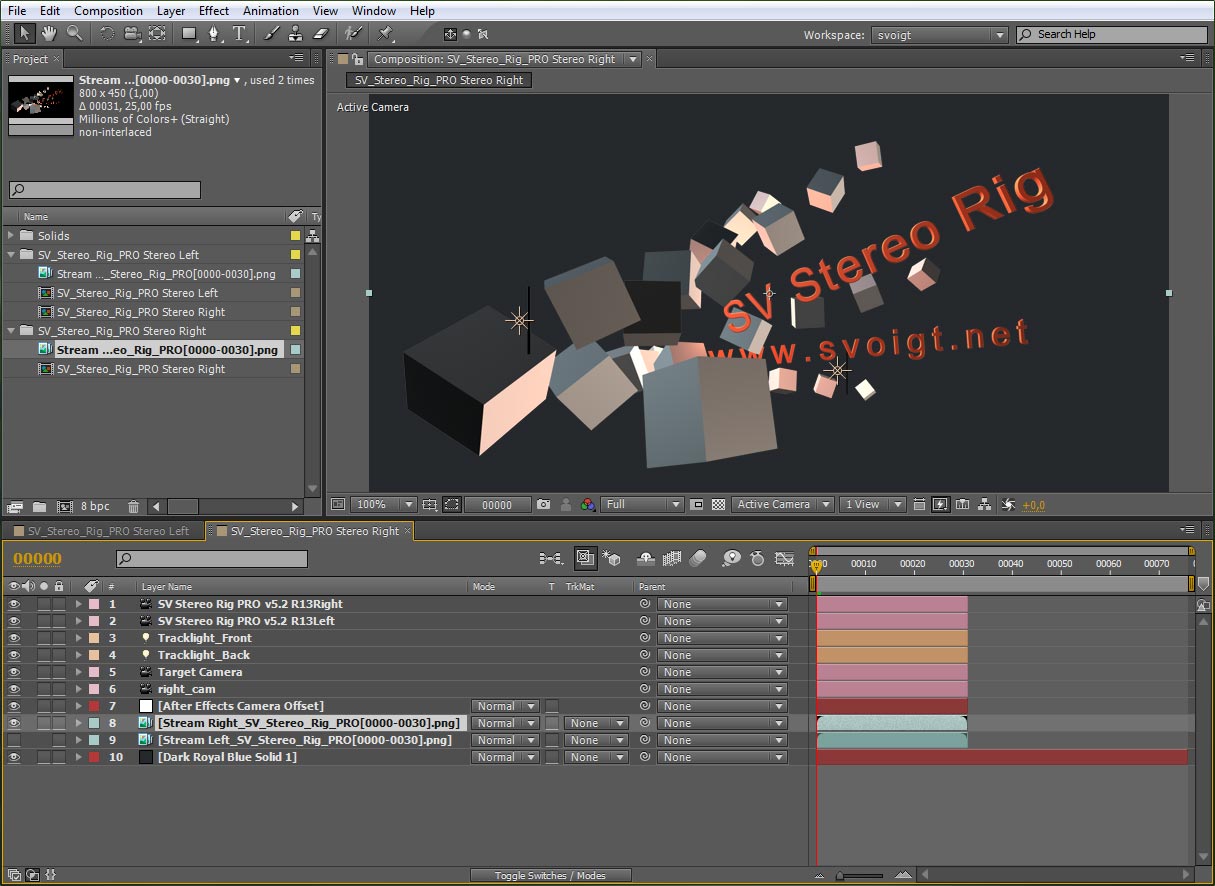Click the Project panel search field
Viewport: 1215px width, 886px height.
click(x=105, y=190)
